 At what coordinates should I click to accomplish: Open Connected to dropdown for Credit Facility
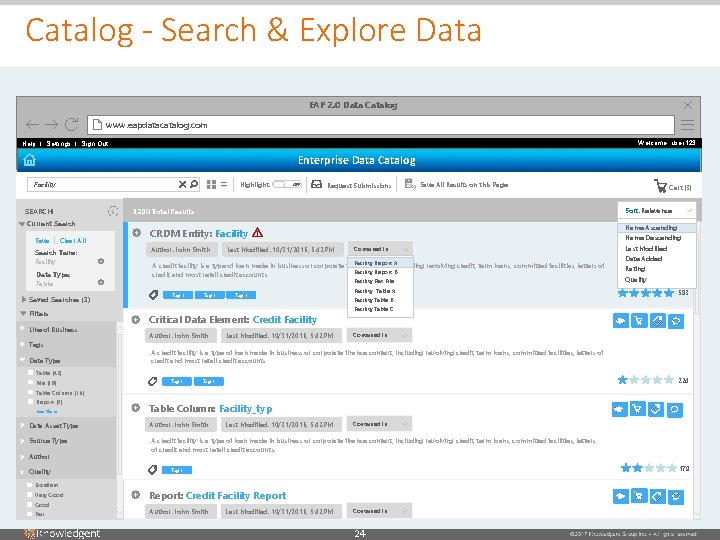(379, 335)
